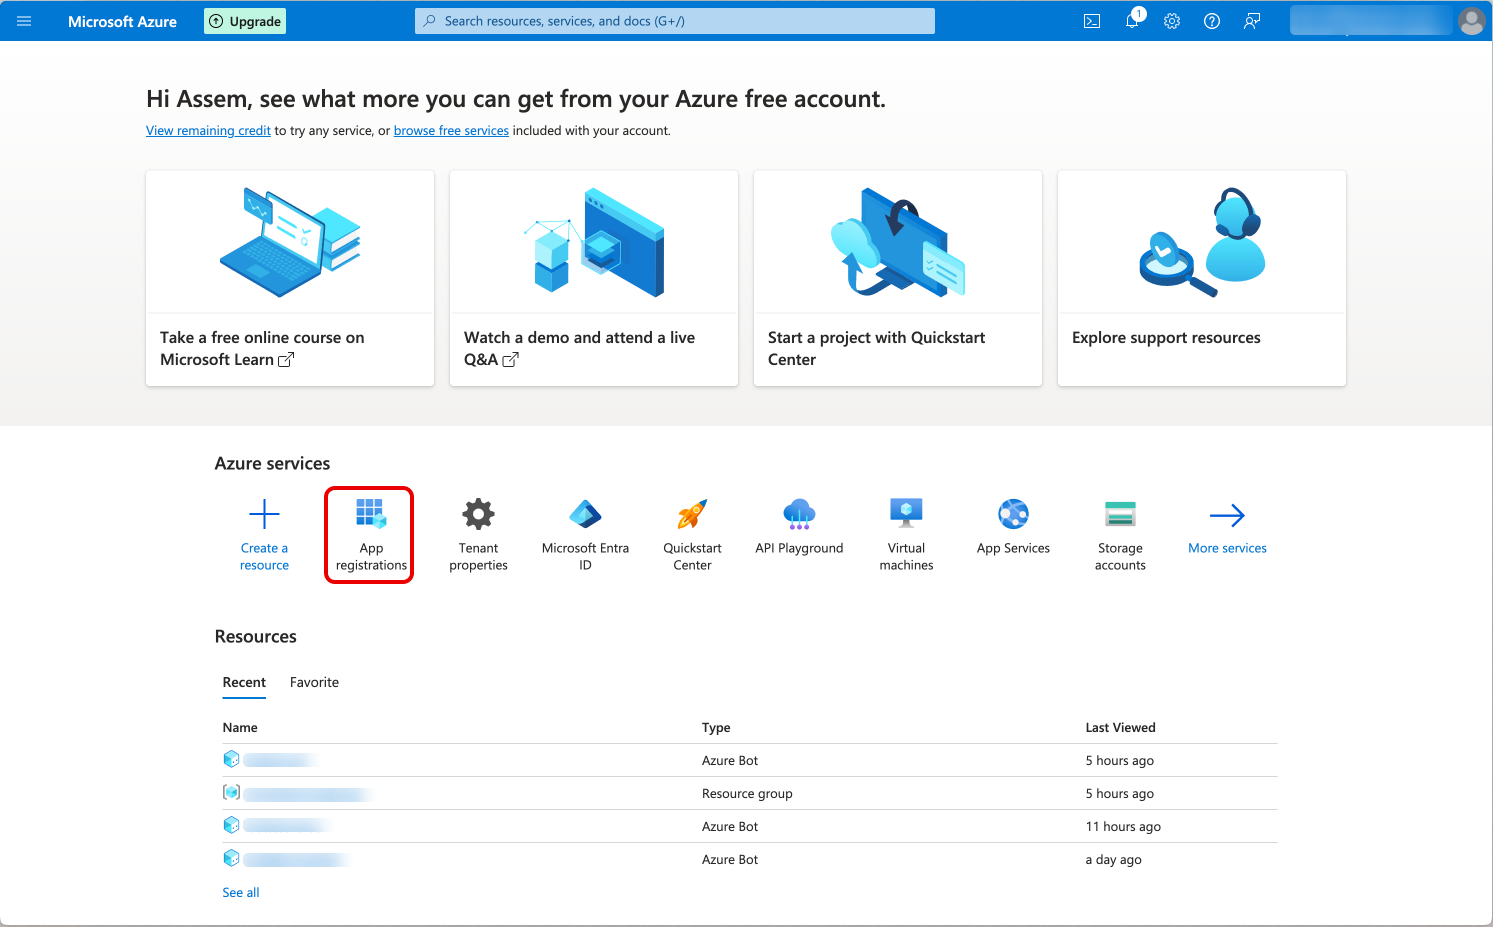
Task: Open external link icon on Microsoft Learn card
Action: tap(286, 360)
